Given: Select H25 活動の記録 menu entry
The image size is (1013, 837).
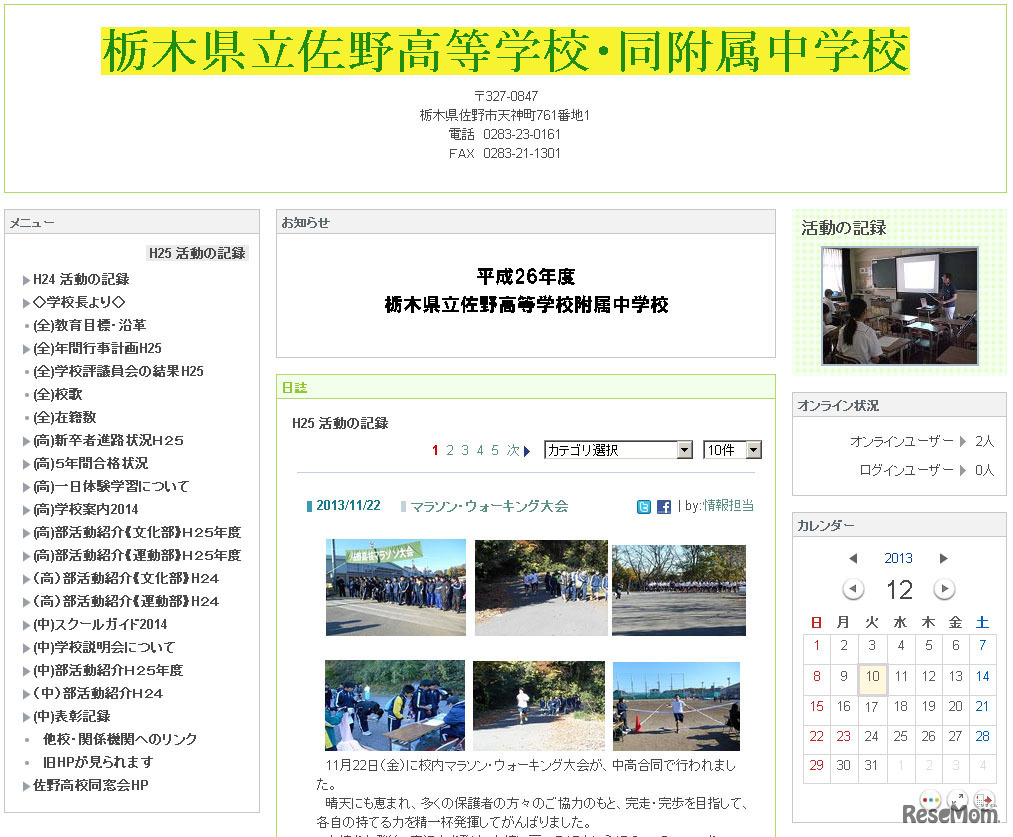Looking at the screenshot, I should [197, 253].
